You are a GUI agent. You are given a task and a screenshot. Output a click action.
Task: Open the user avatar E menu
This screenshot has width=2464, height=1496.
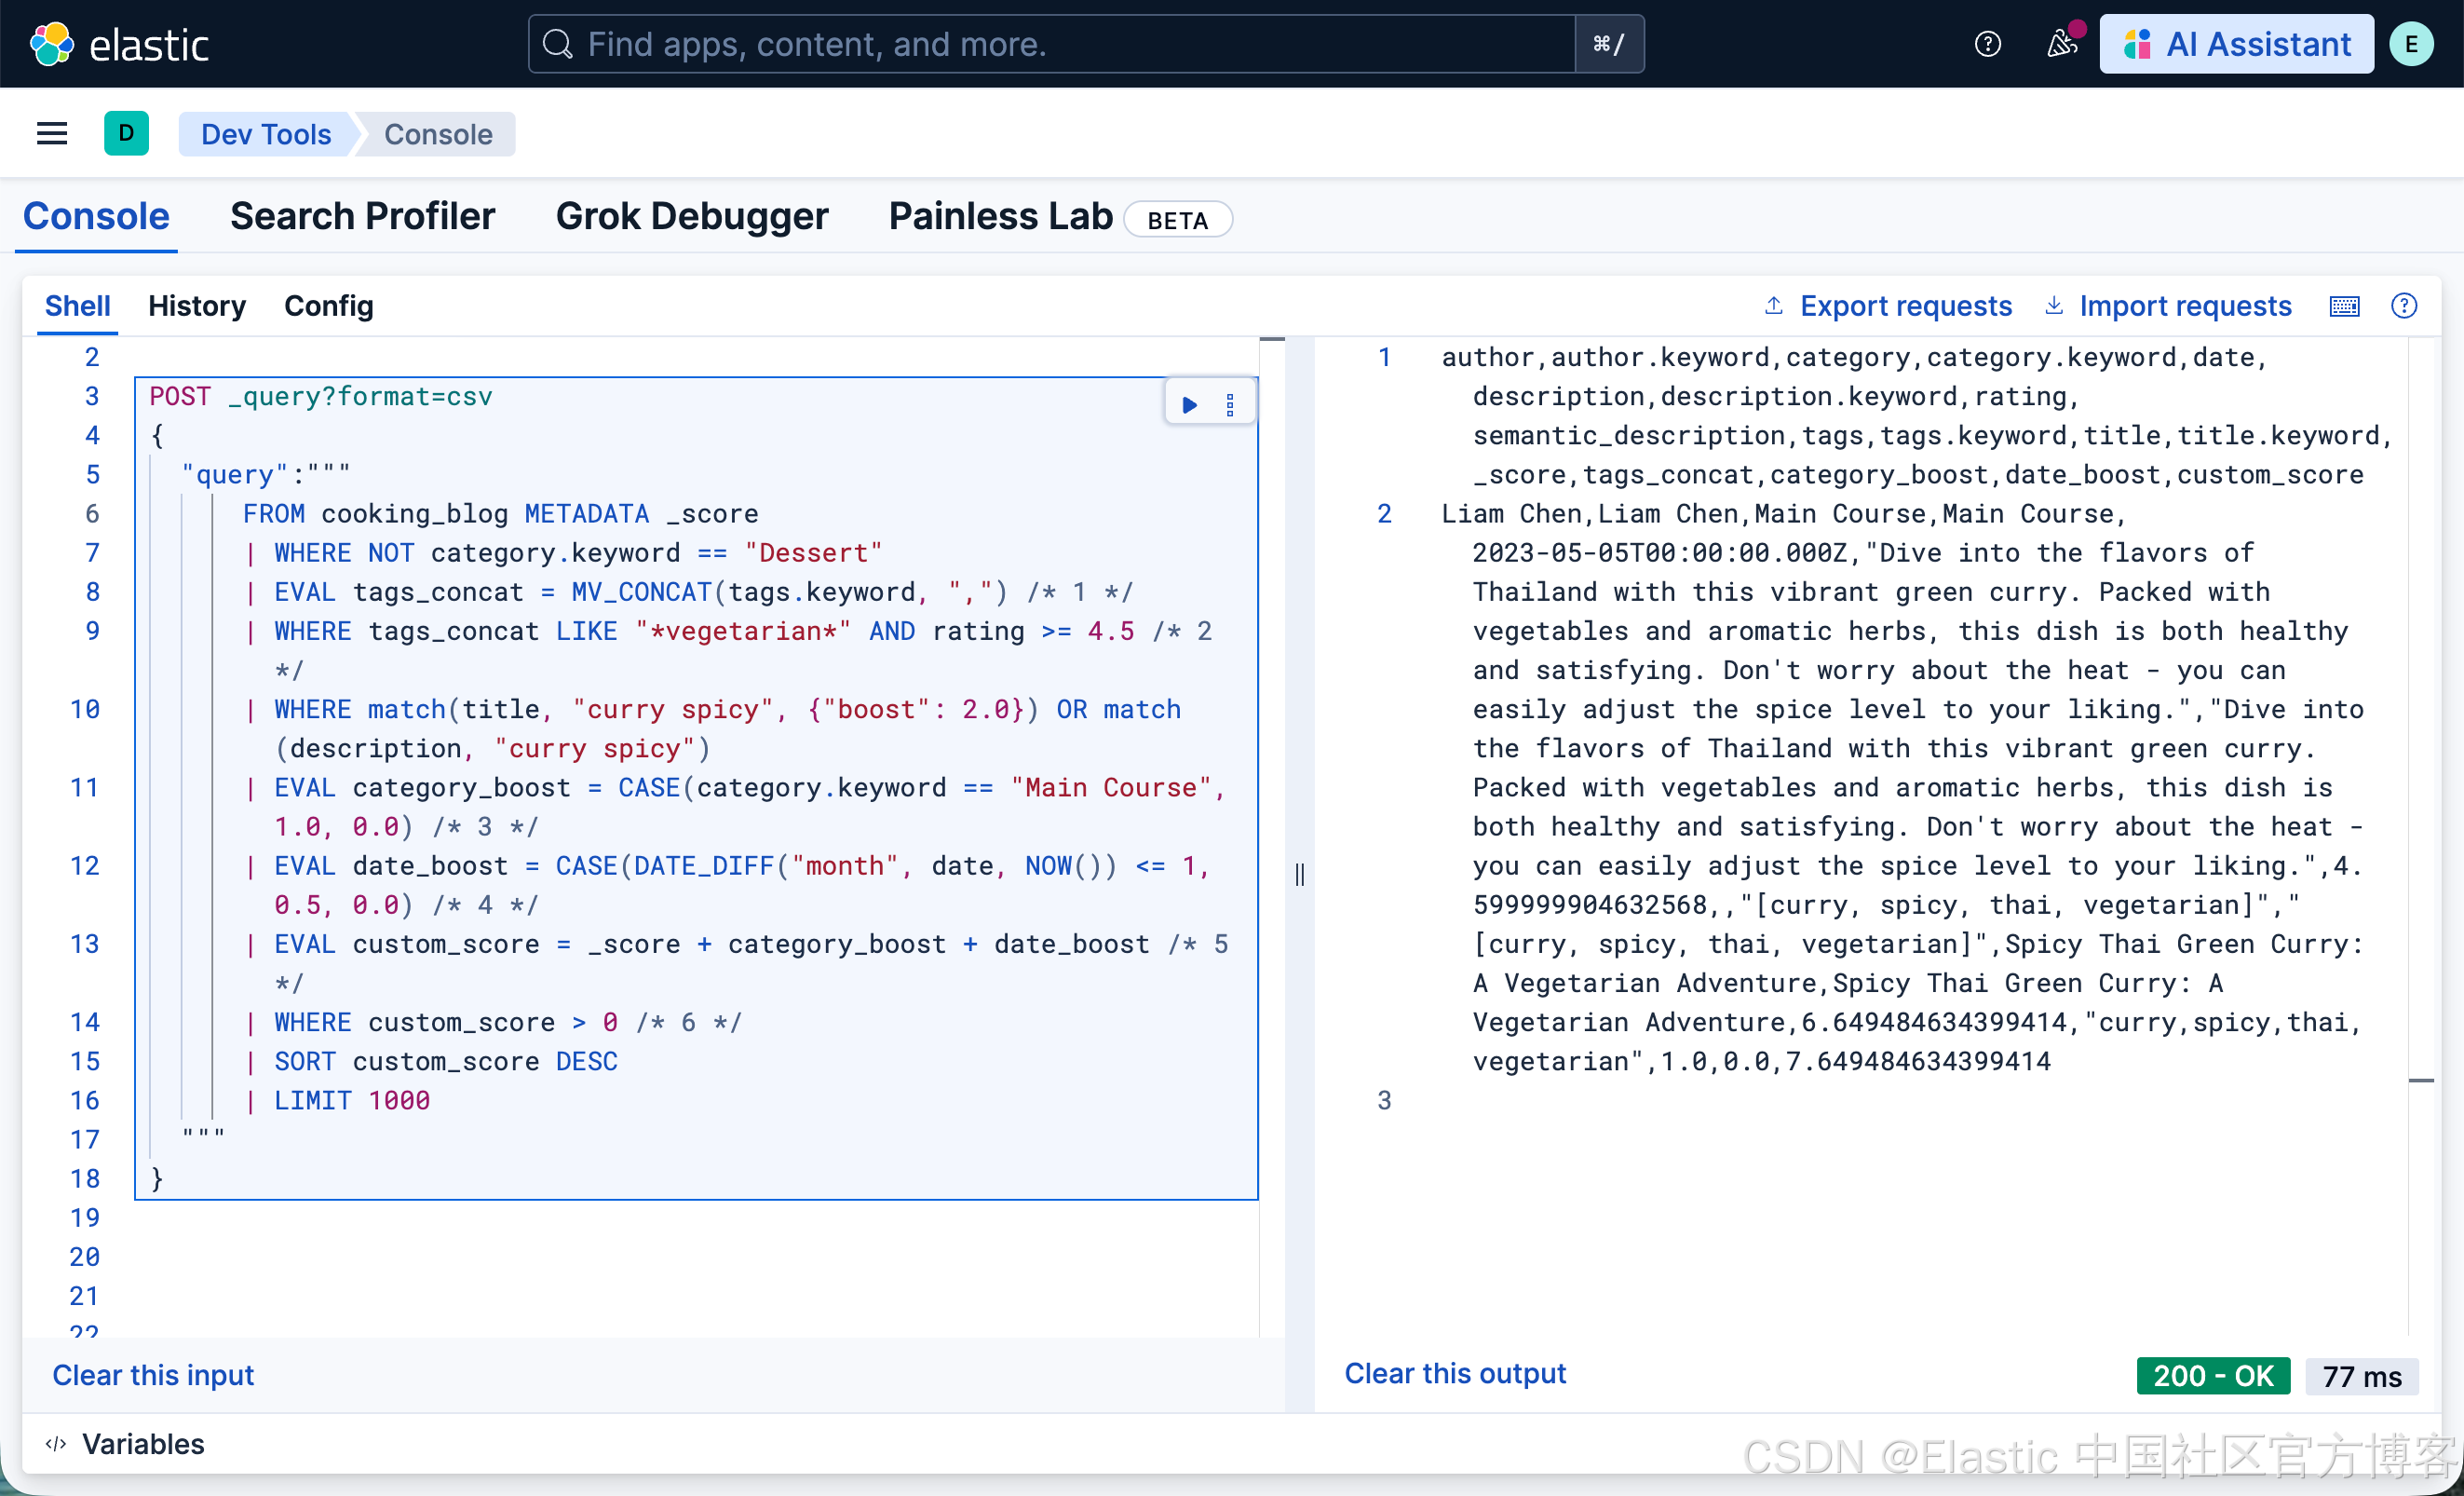pyautogui.click(x=2411, y=44)
